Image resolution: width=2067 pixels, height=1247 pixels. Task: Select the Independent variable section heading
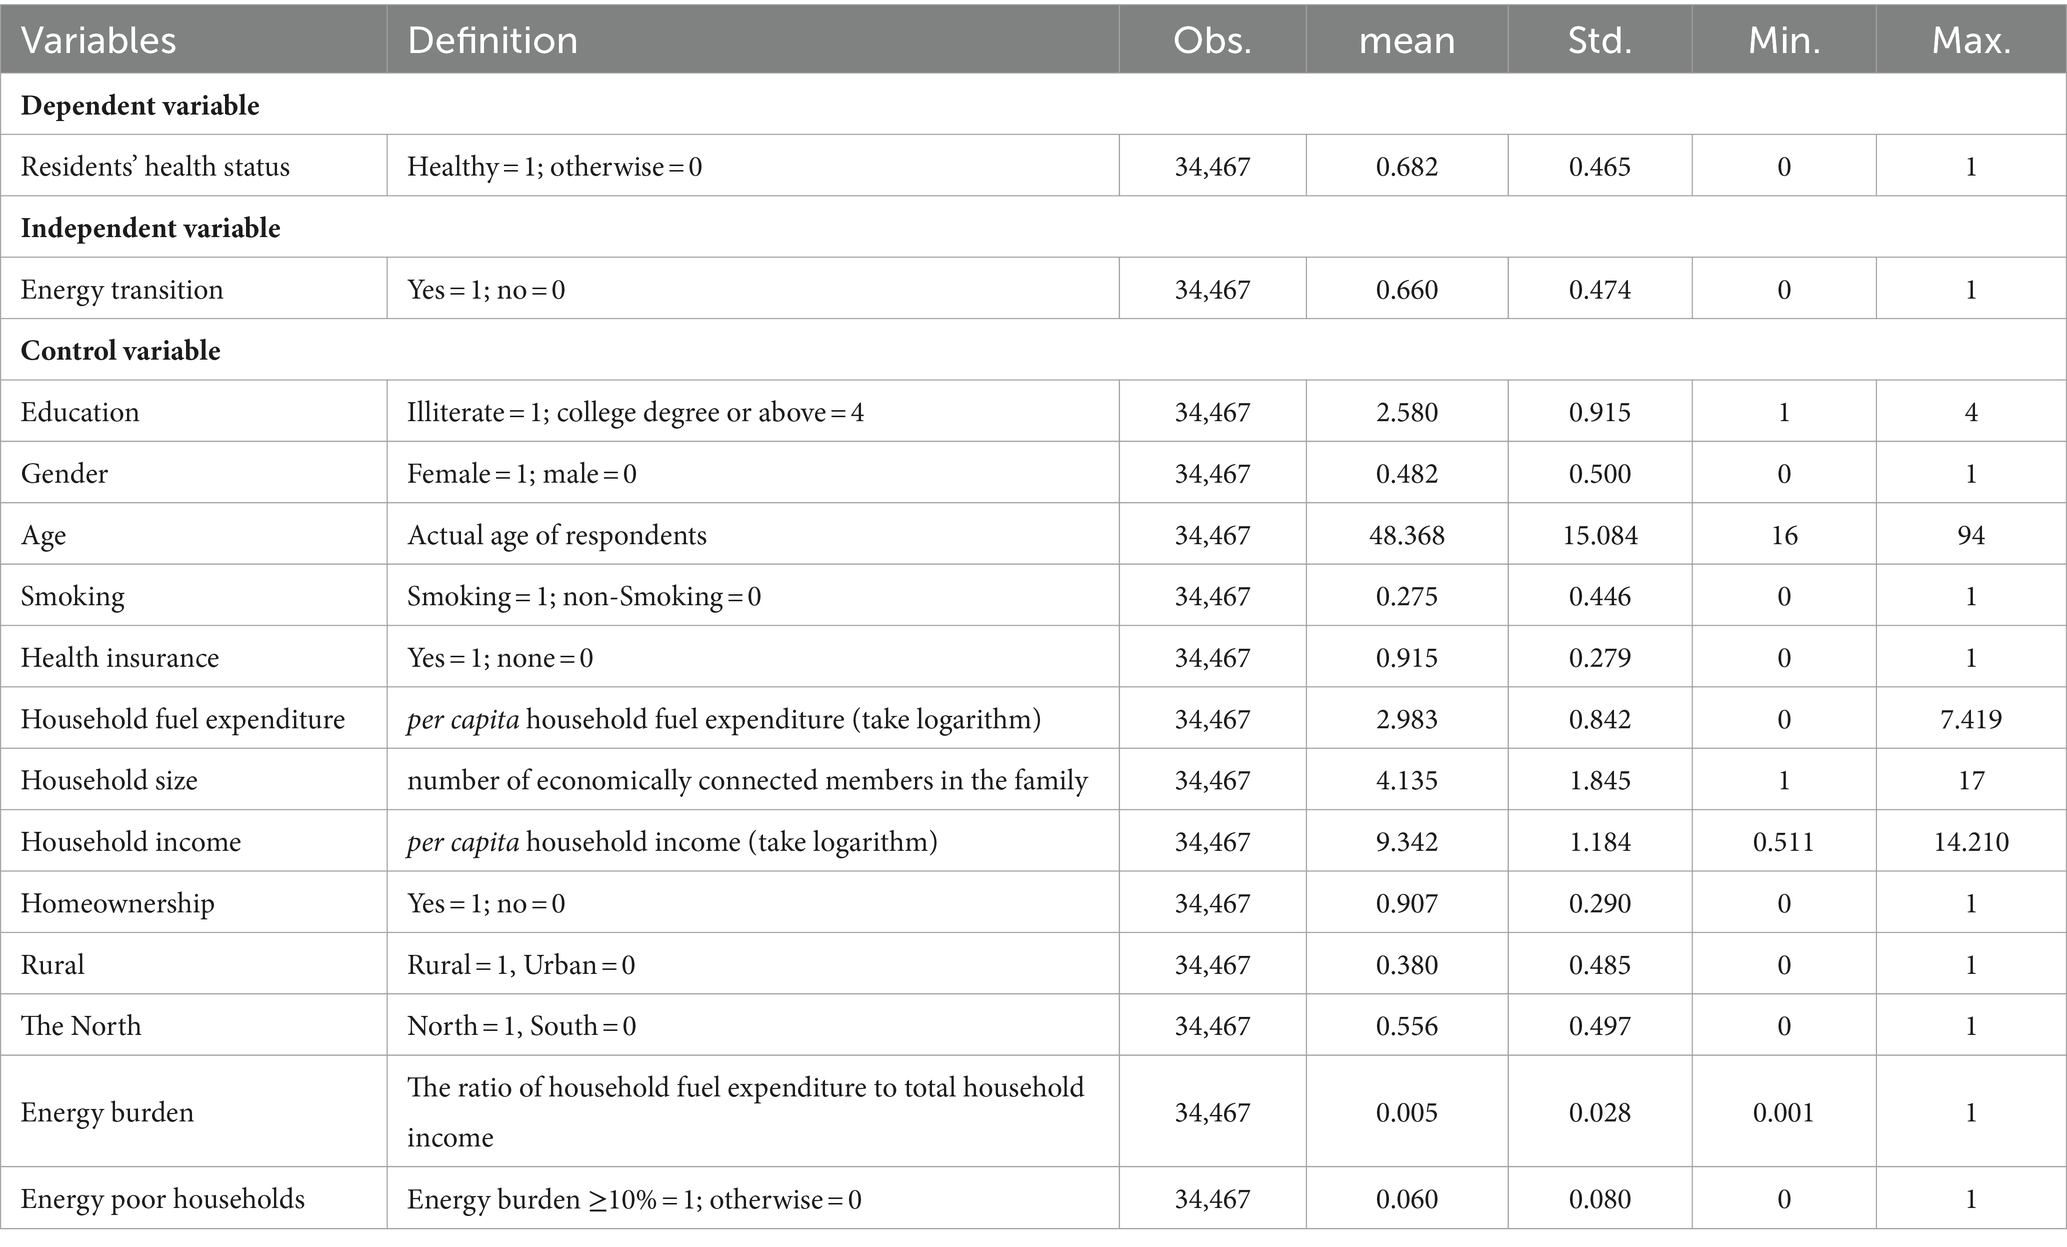coord(150,228)
